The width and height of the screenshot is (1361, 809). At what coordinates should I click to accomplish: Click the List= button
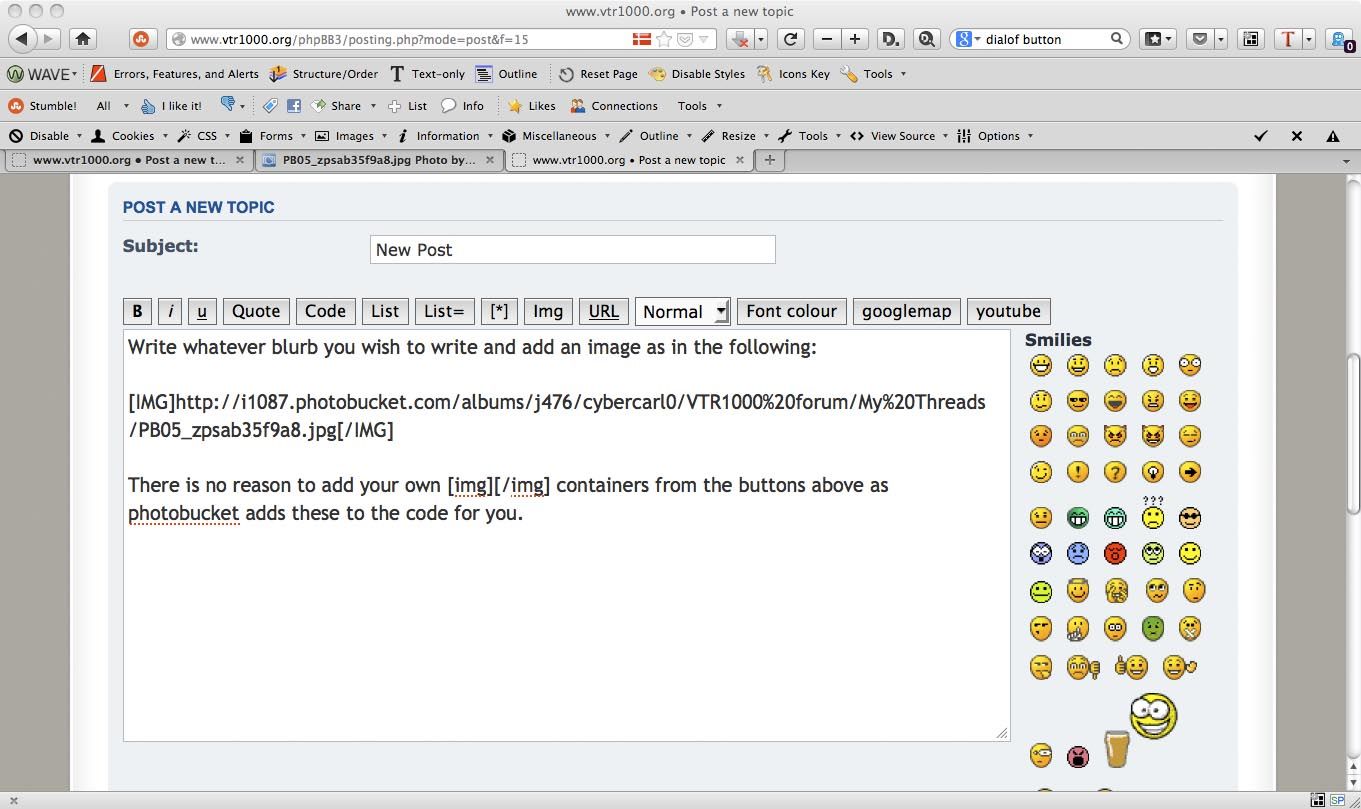[x=444, y=311]
